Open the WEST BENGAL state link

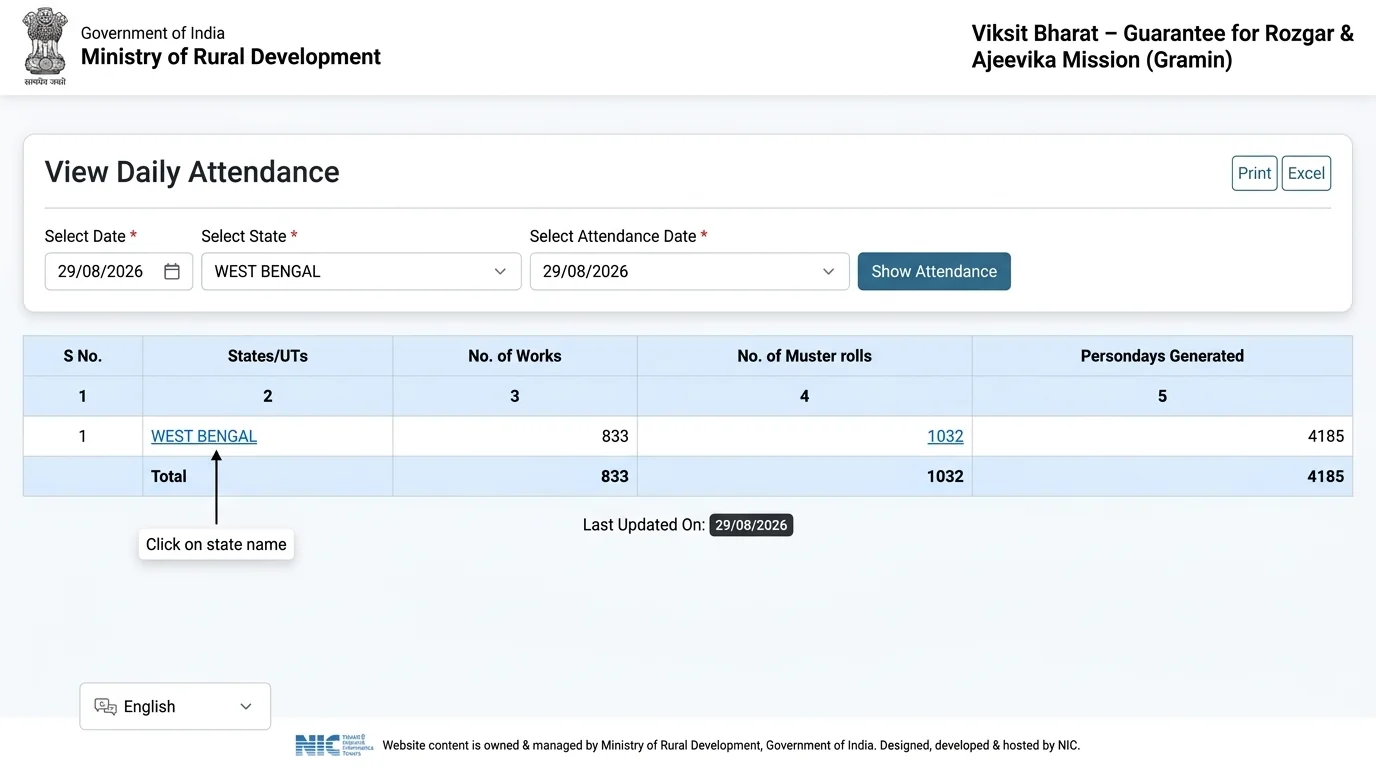[x=204, y=436]
